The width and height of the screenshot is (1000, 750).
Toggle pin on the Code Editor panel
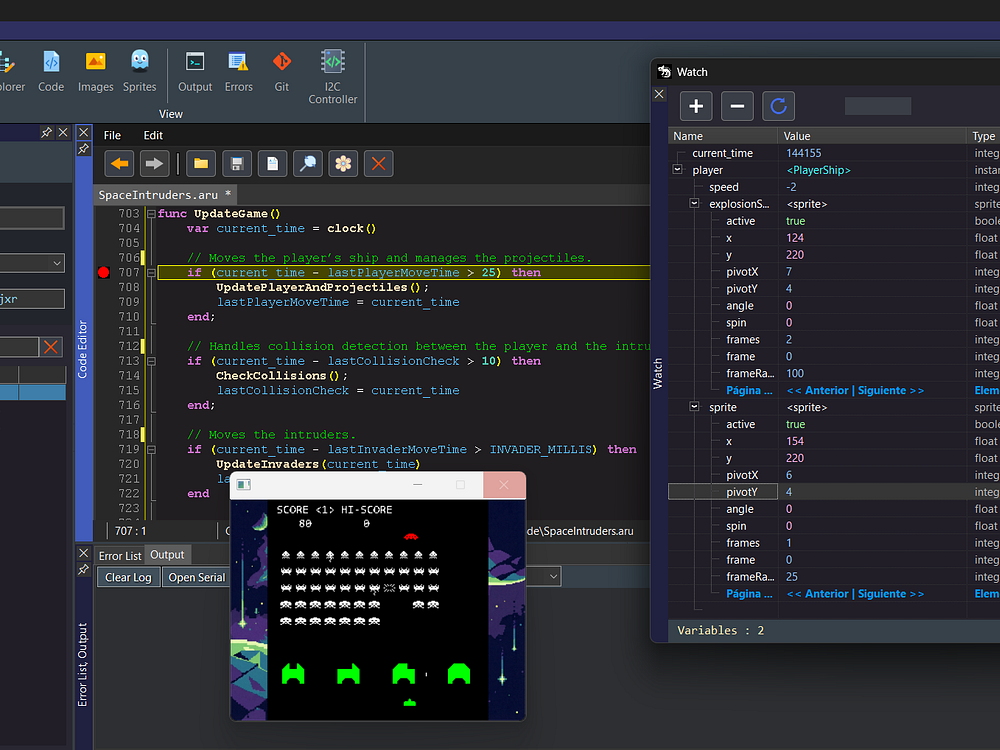point(84,149)
